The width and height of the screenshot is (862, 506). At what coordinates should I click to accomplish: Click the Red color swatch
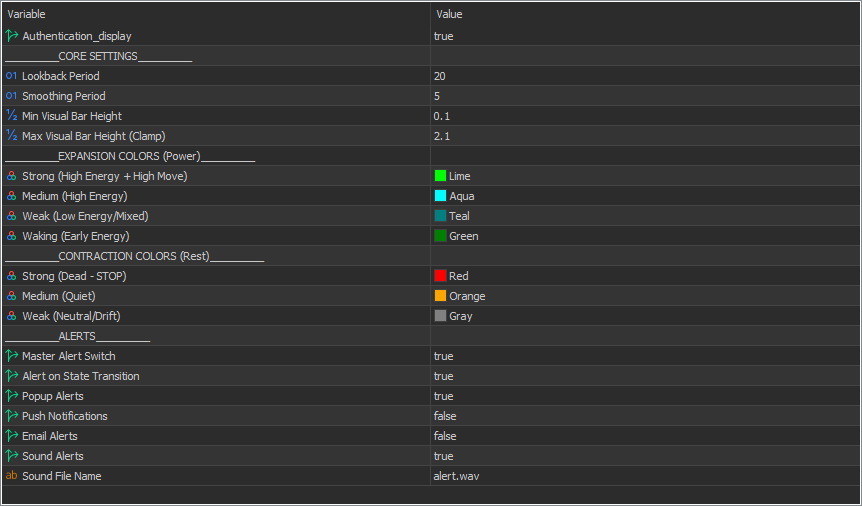pos(440,276)
